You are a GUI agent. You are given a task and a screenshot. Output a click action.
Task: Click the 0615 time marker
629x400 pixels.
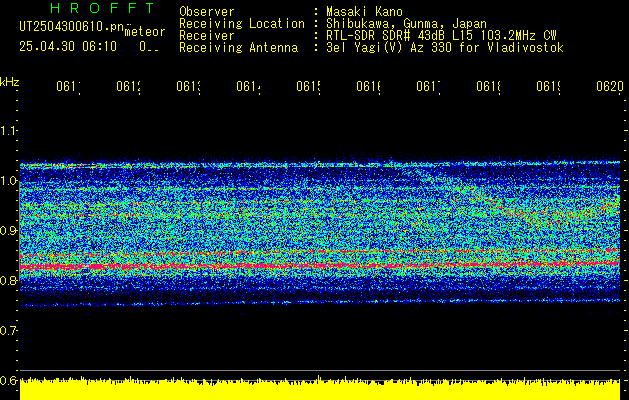coord(308,87)
